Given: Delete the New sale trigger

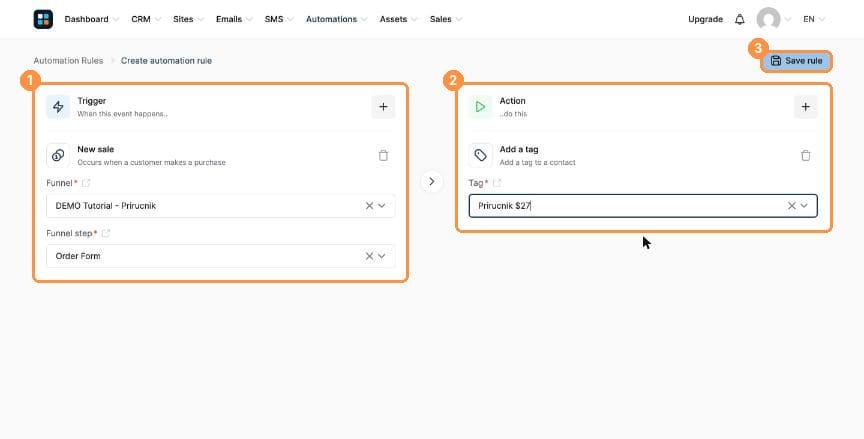Looking at the screenshot, I should [384, 155].
